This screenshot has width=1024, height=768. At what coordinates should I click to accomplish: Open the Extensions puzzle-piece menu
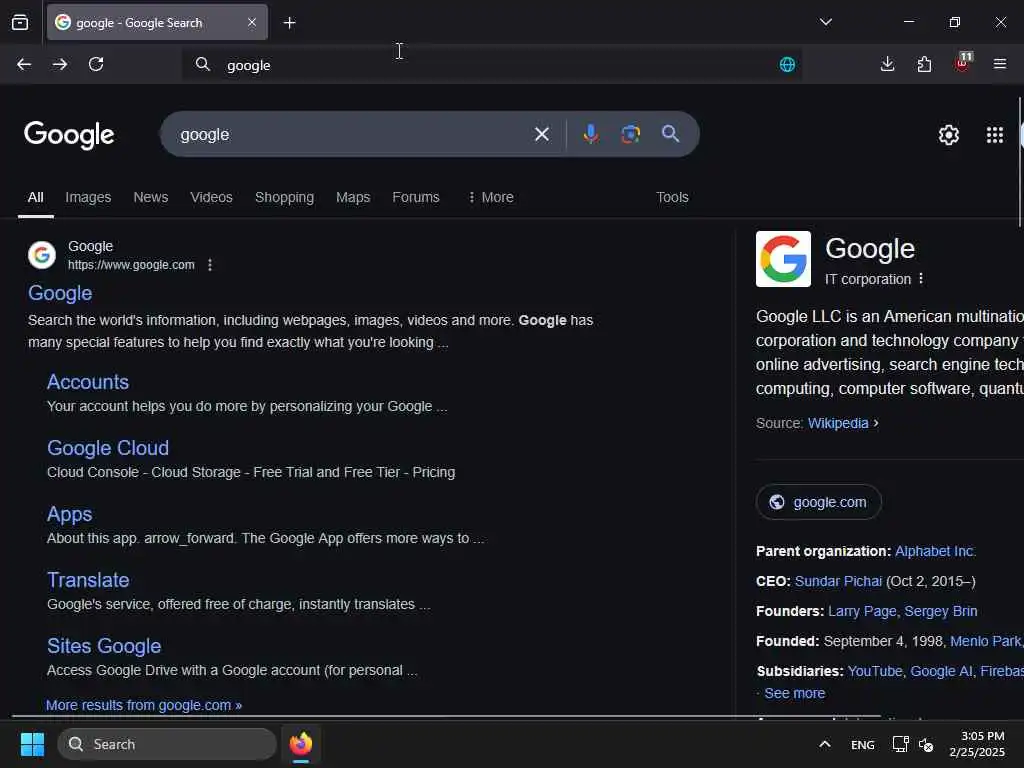click(924, 64)
